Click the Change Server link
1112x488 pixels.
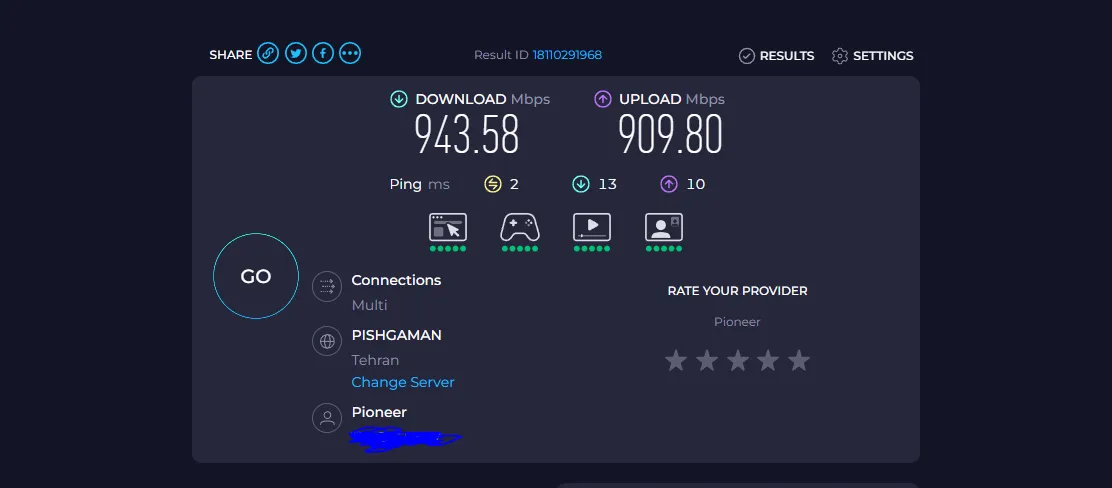403,382
